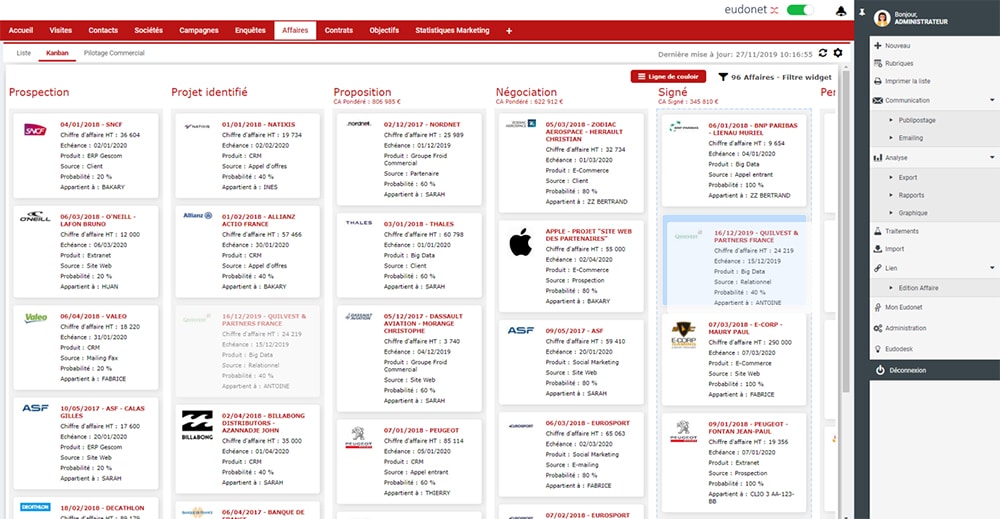Open the 09/05/2017 - ASF deal
The height and width of the screenshot is (519, 1000).
574,332
